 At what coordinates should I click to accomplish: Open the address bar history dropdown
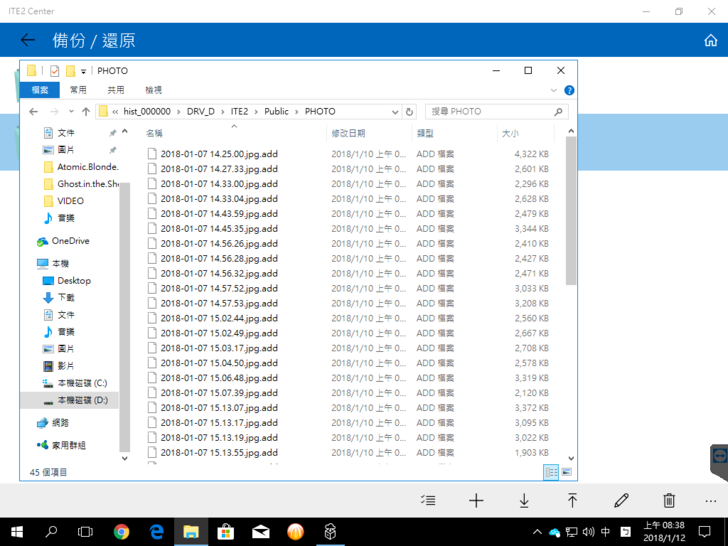coord(396,112)
